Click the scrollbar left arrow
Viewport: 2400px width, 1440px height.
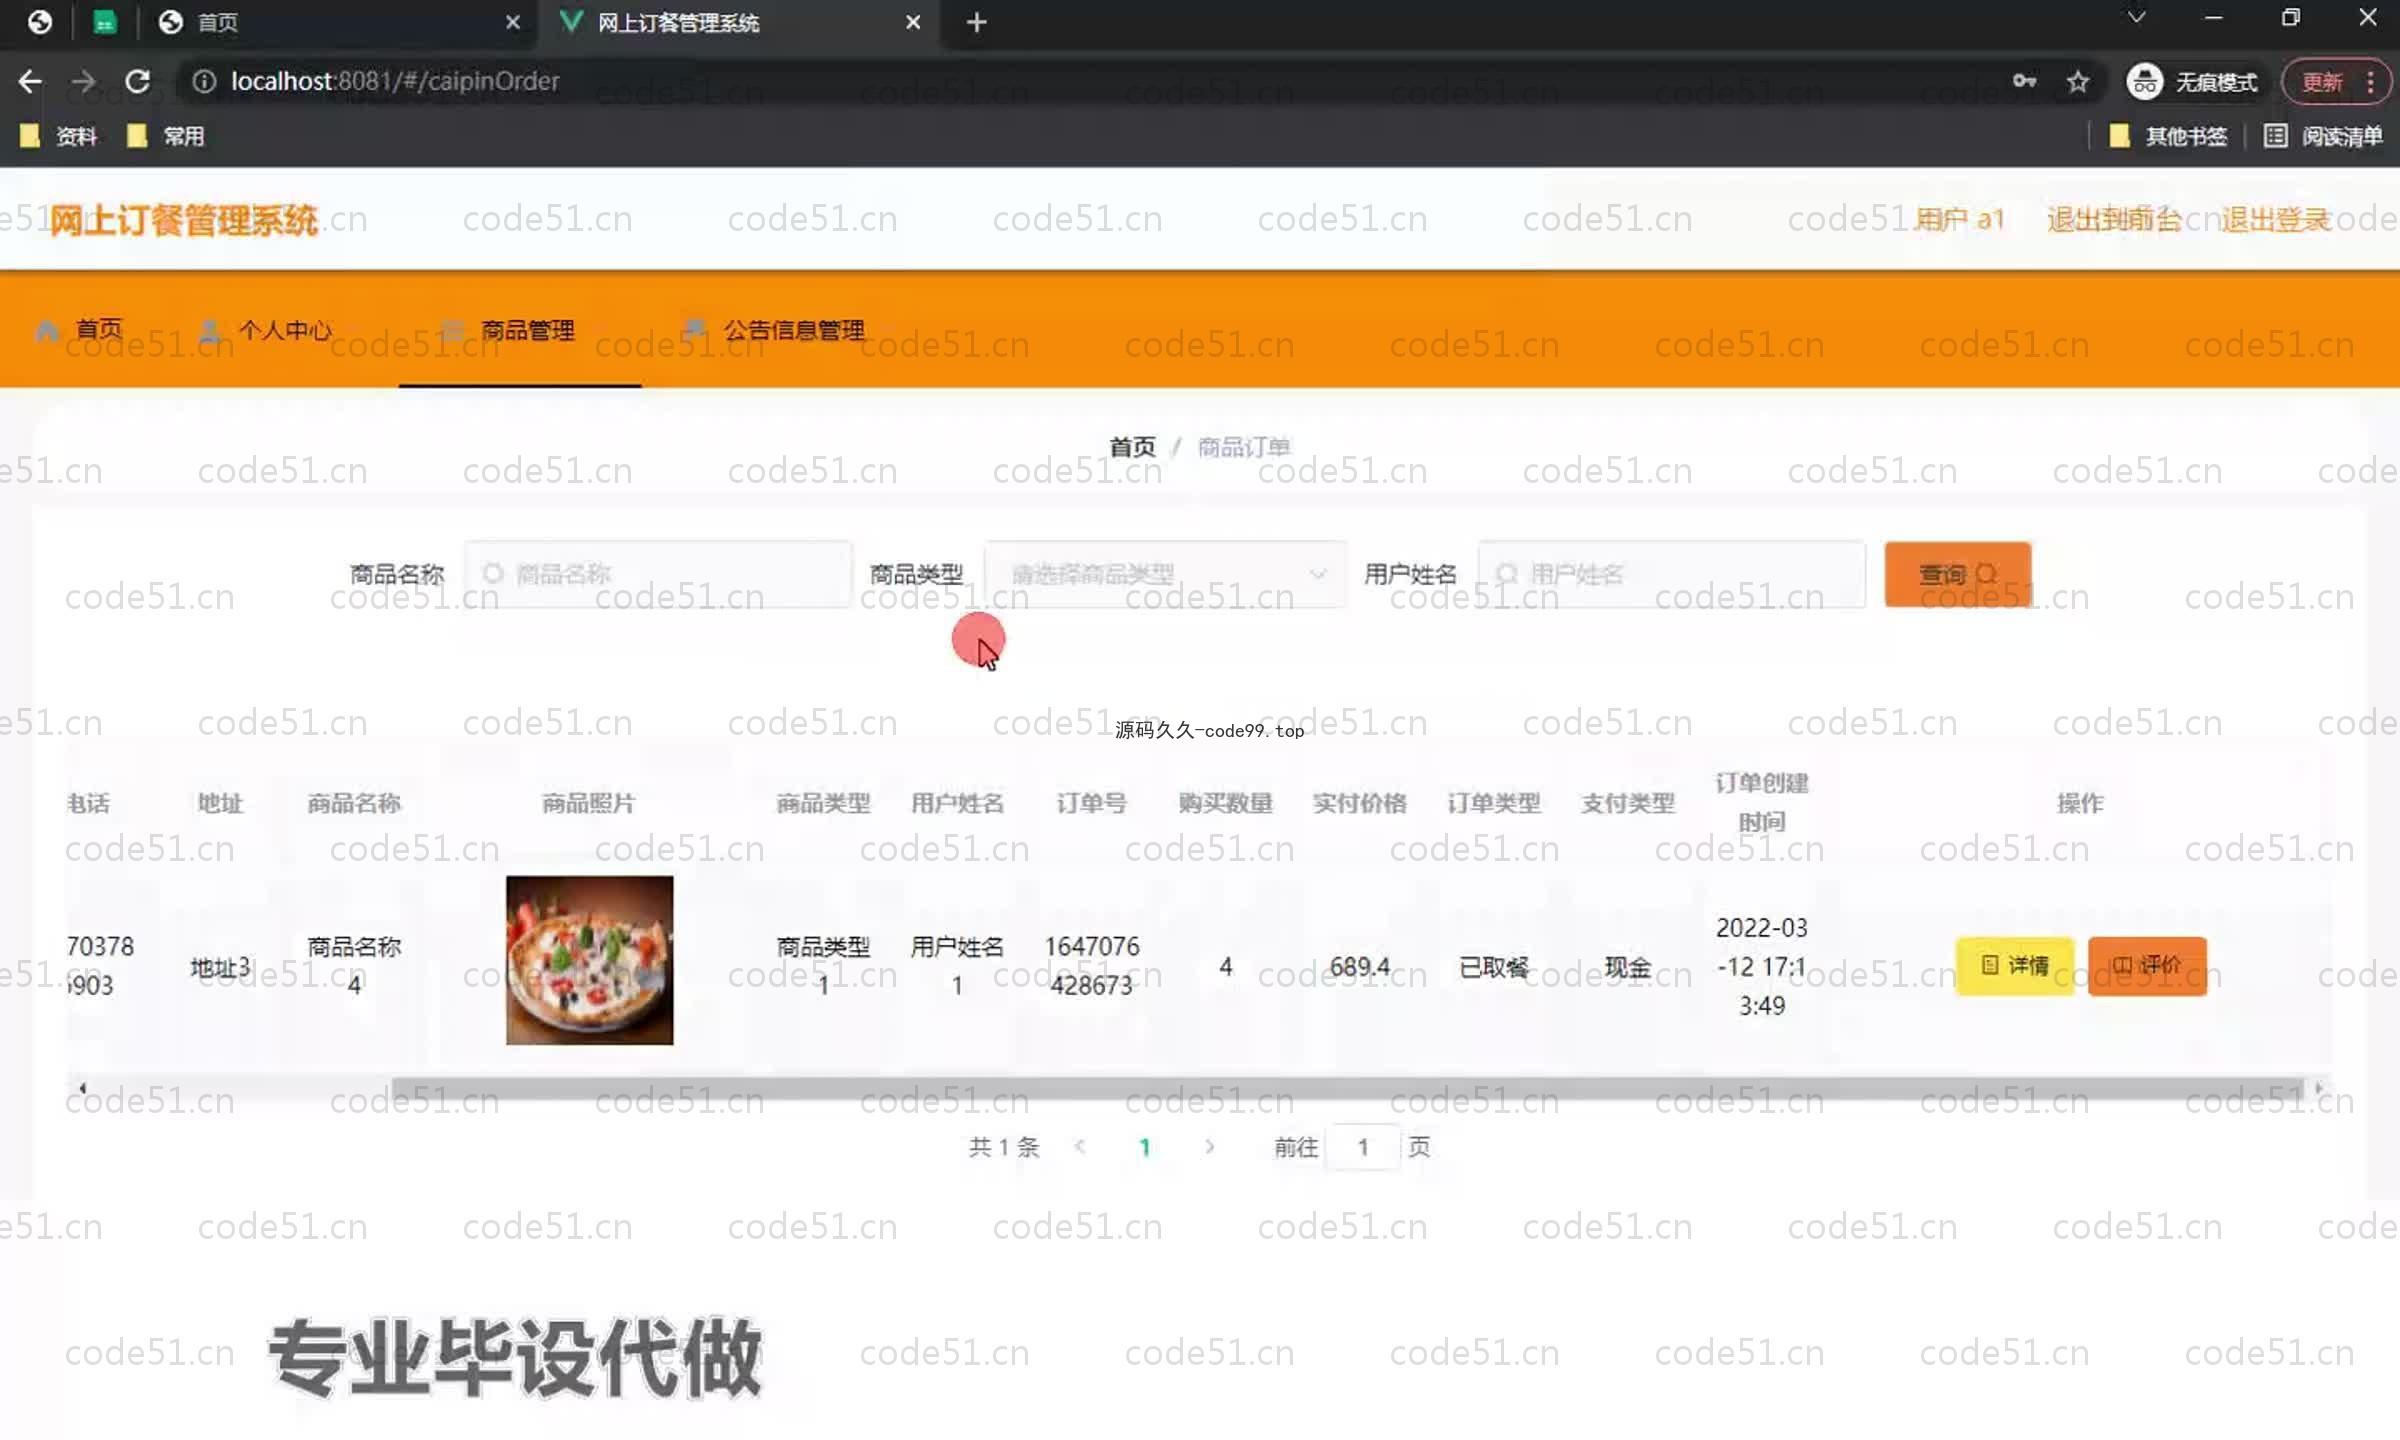pyautogui.click(x=82, y=1088)
